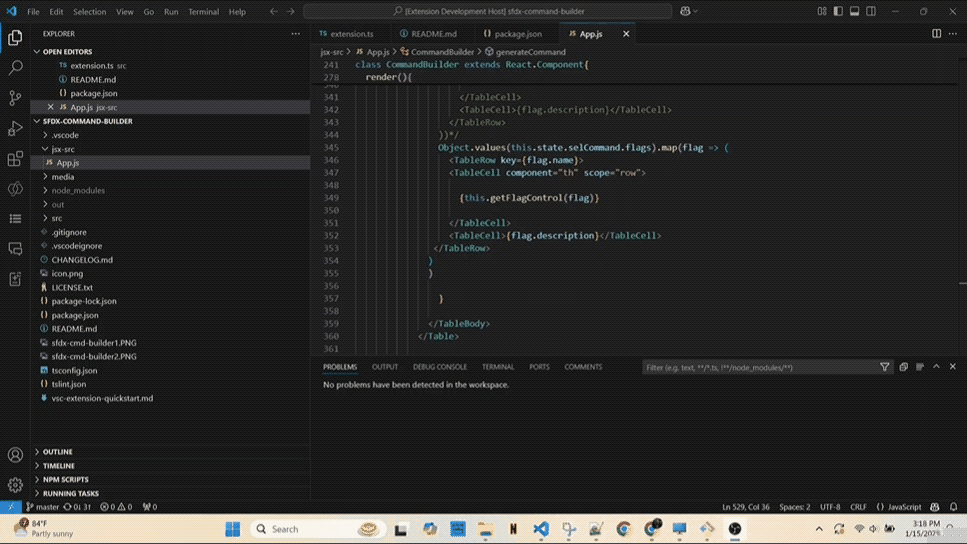Click the Copilot icon in title bar
Viewport: 967px width, 544px height.
point(685,11)
